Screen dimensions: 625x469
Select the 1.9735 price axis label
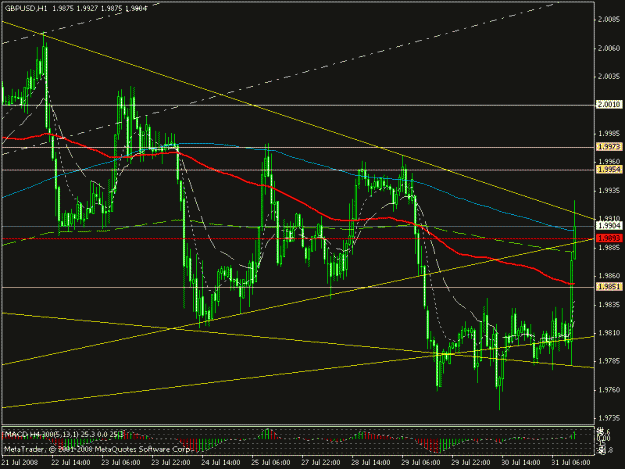609,418
